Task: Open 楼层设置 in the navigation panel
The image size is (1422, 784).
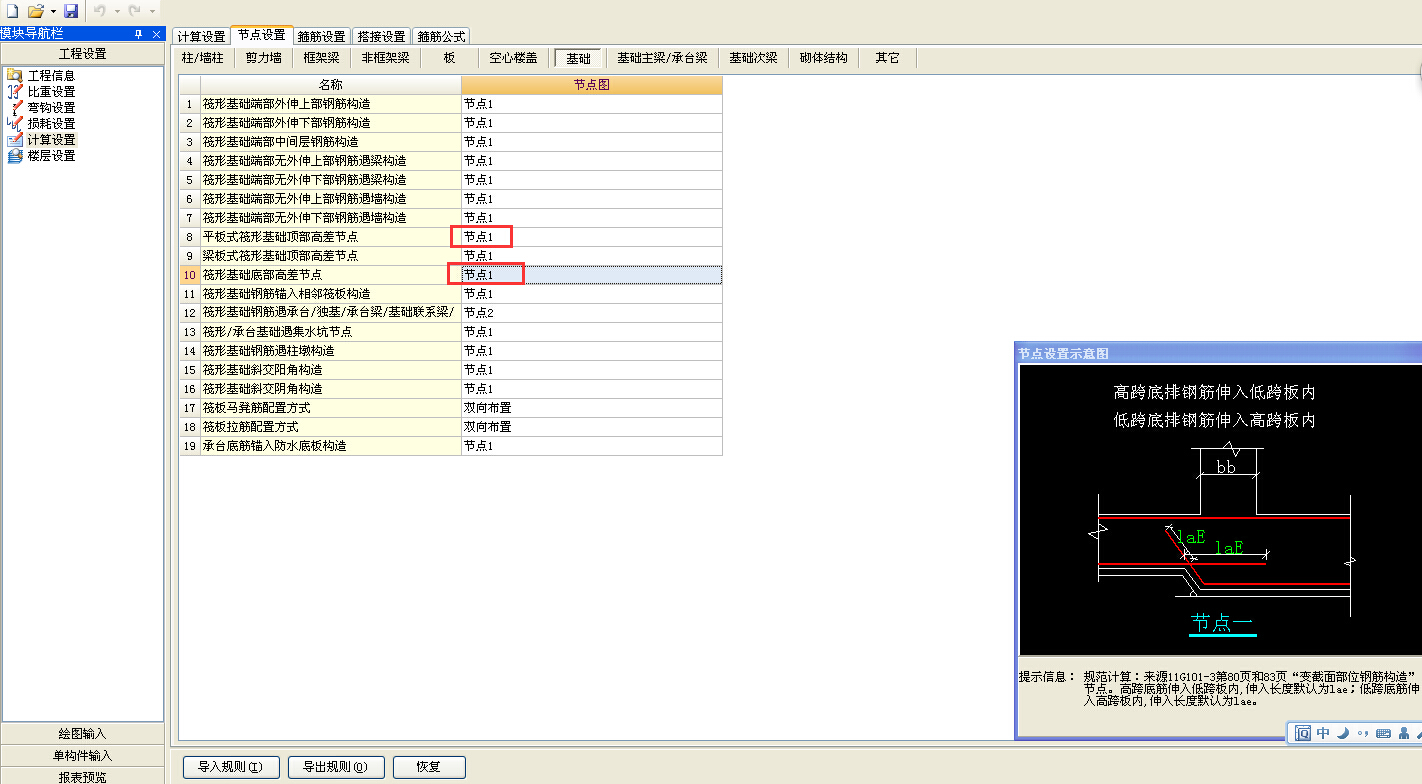Action: pyautogui.click(x=51, y=155)
